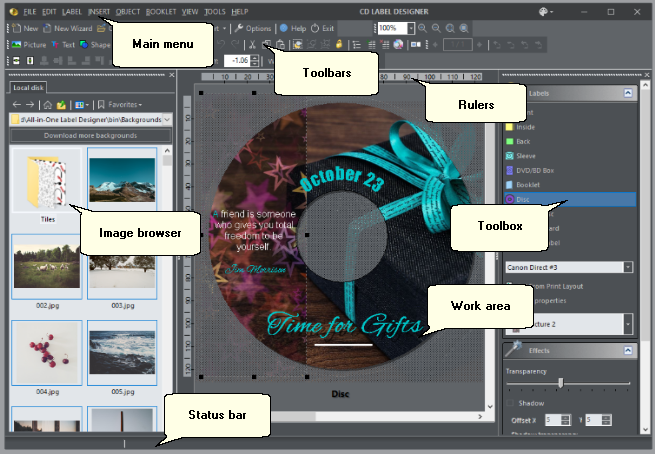Screen dimensions: 655x454
Task: Open the Options settings
Action: (252, 28)
